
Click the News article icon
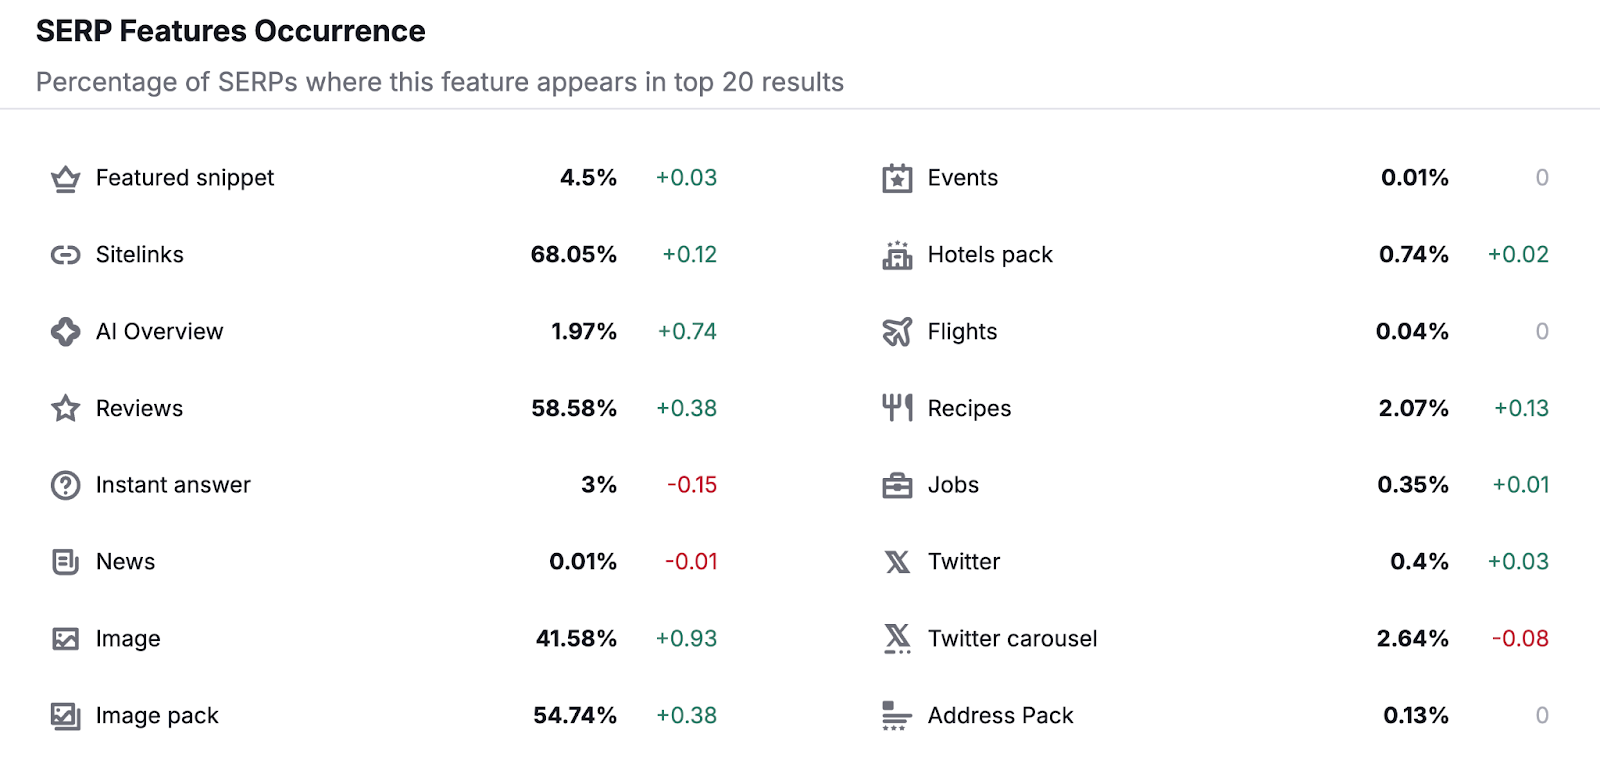(x=64, y=562)
